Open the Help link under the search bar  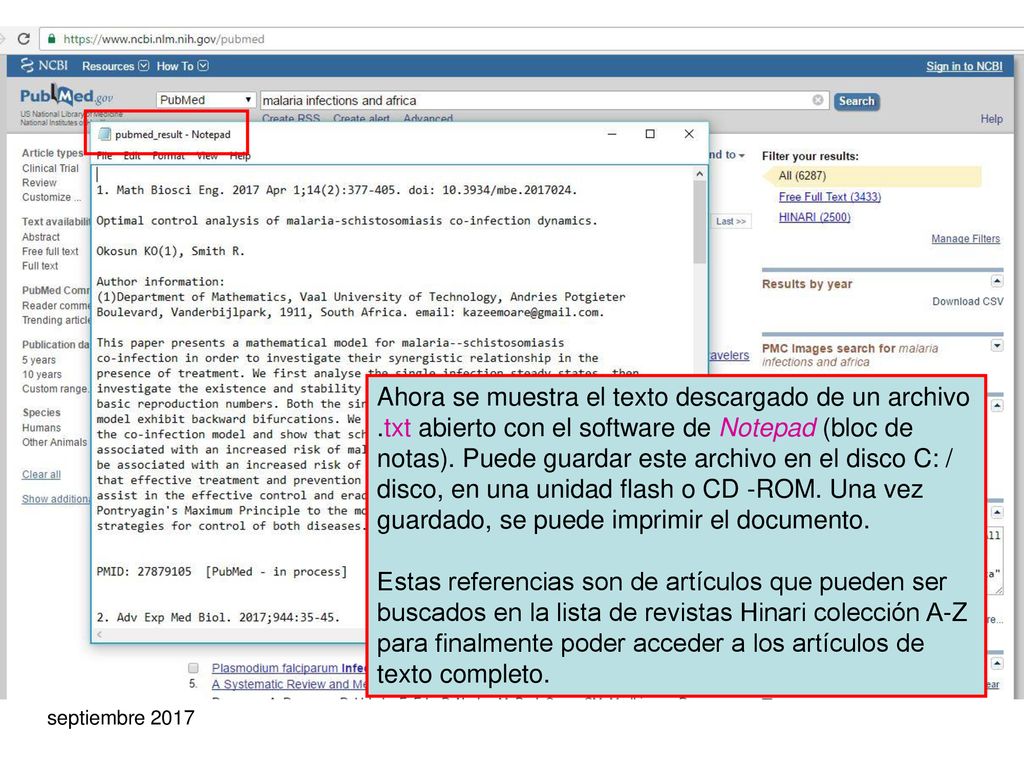click(991, 119)
